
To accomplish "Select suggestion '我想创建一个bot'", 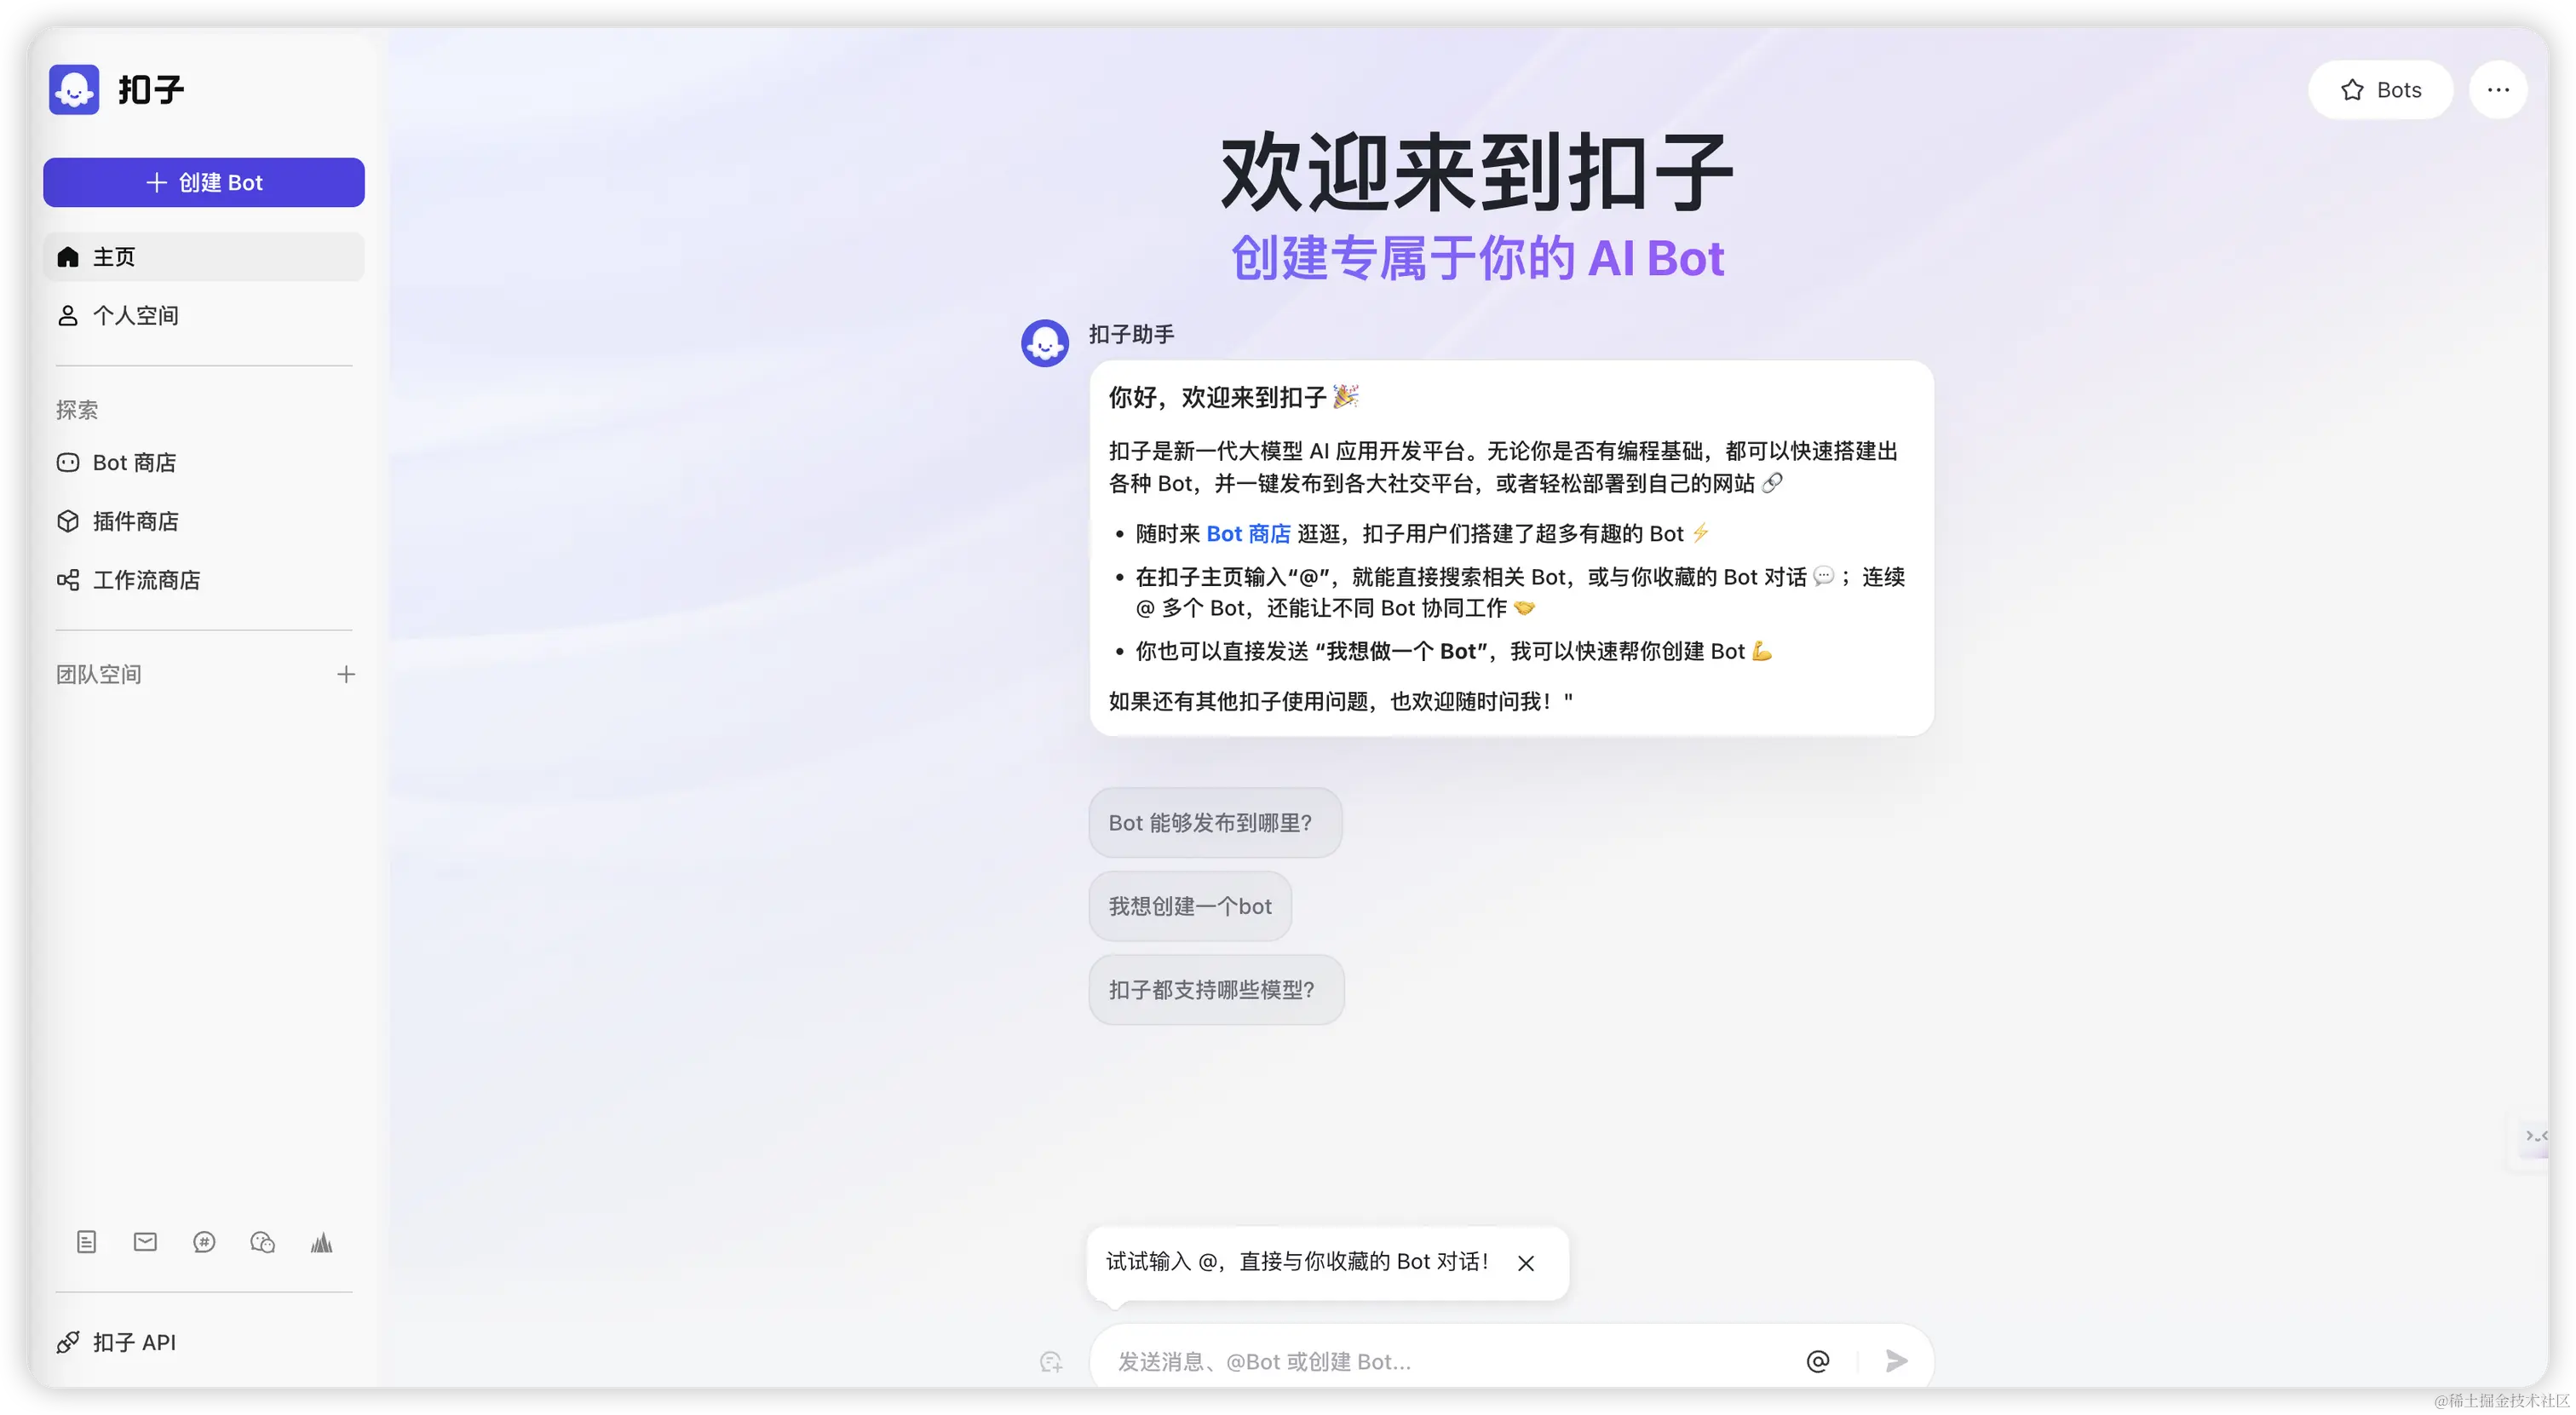I will point(1190,906).
